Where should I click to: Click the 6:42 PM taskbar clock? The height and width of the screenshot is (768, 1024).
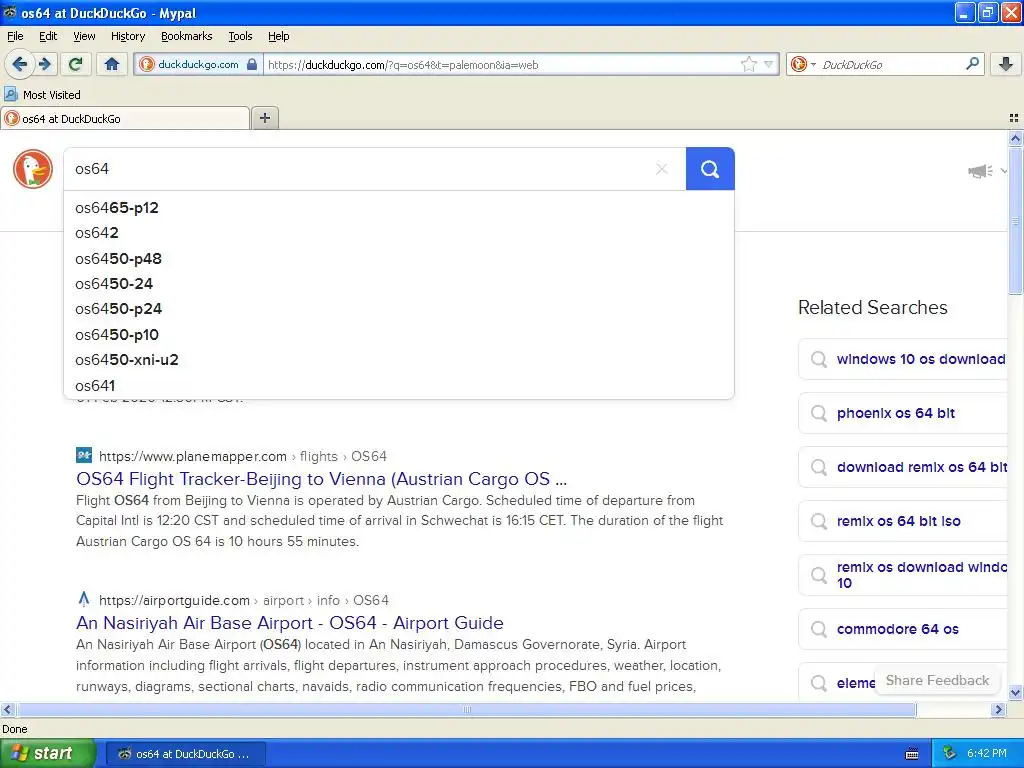point(987,754)
